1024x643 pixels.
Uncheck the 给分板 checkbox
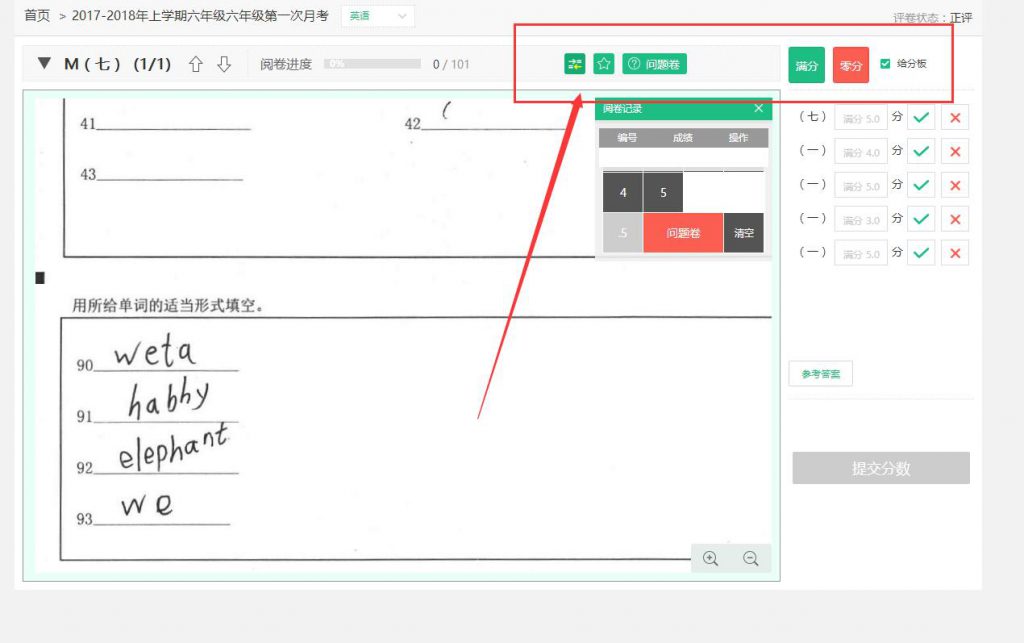885,64
